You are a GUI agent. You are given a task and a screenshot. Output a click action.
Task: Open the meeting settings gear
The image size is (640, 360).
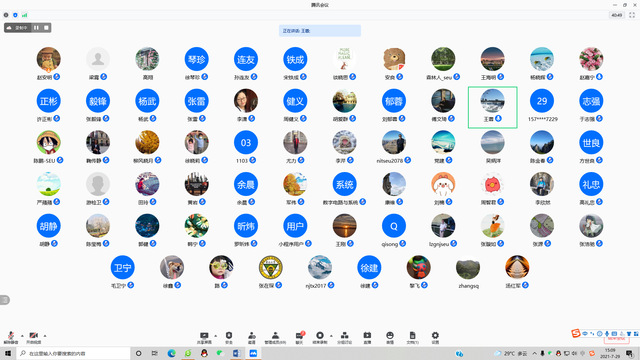tap(435, 338)
